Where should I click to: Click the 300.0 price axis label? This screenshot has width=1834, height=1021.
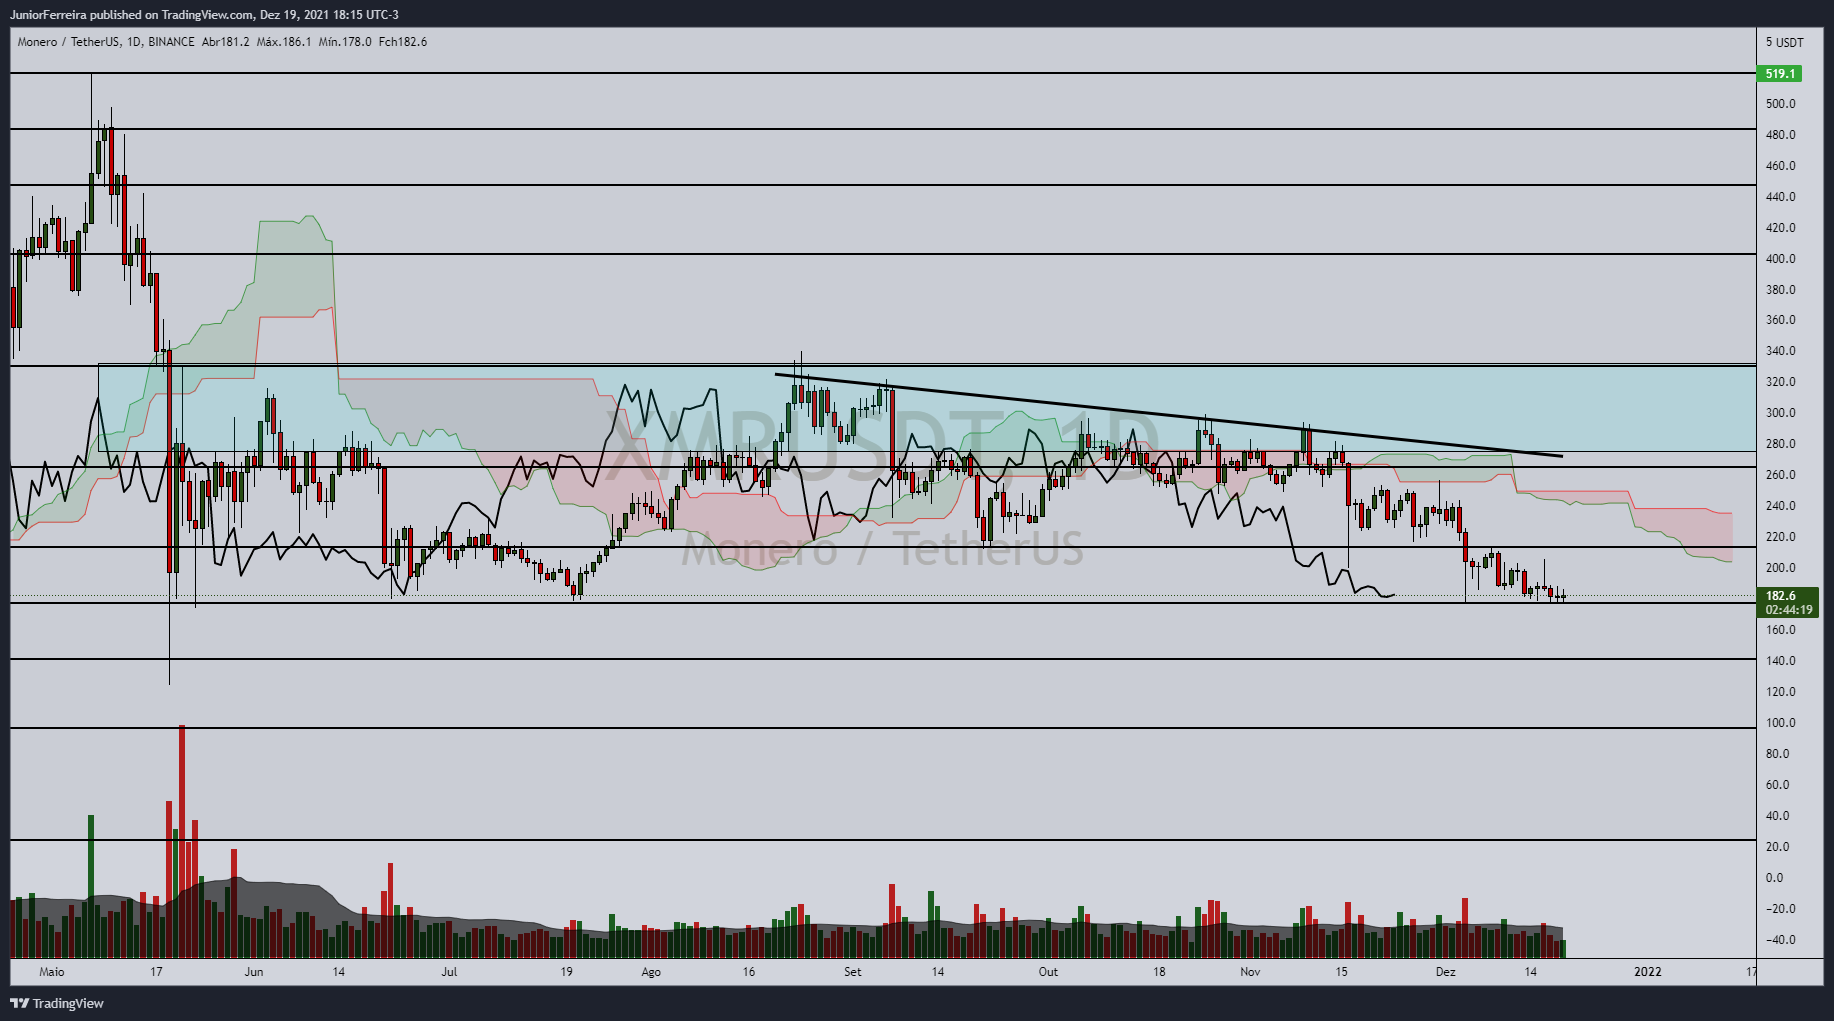(x=1780, y=413)
